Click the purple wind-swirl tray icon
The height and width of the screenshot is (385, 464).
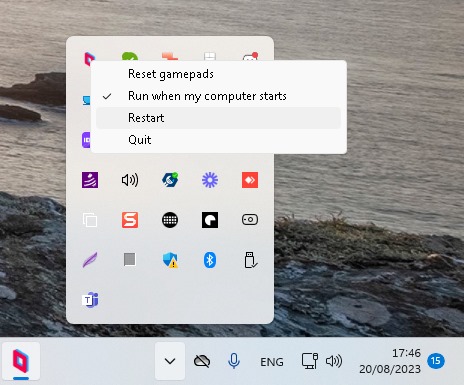(x=90, y=180)
